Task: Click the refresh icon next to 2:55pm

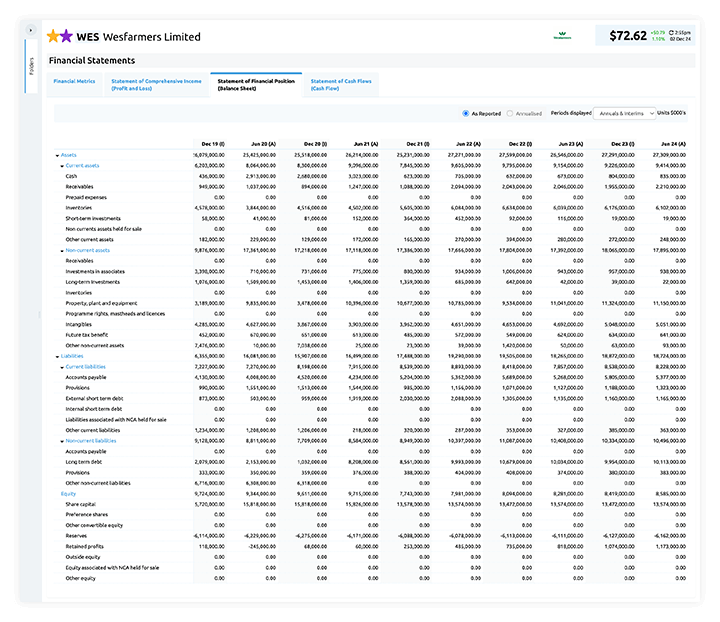Action: tap(674, 31)
